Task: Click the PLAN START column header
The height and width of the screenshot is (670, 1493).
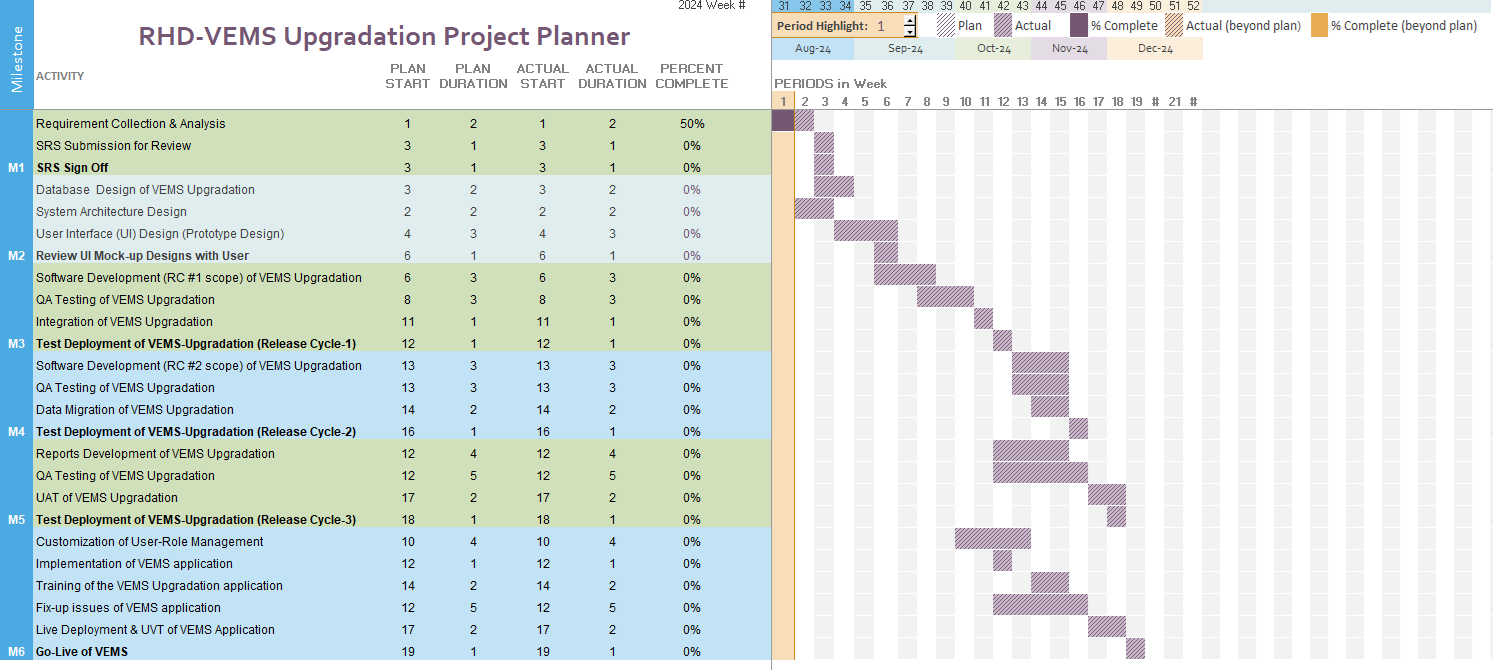Action: 407,76
